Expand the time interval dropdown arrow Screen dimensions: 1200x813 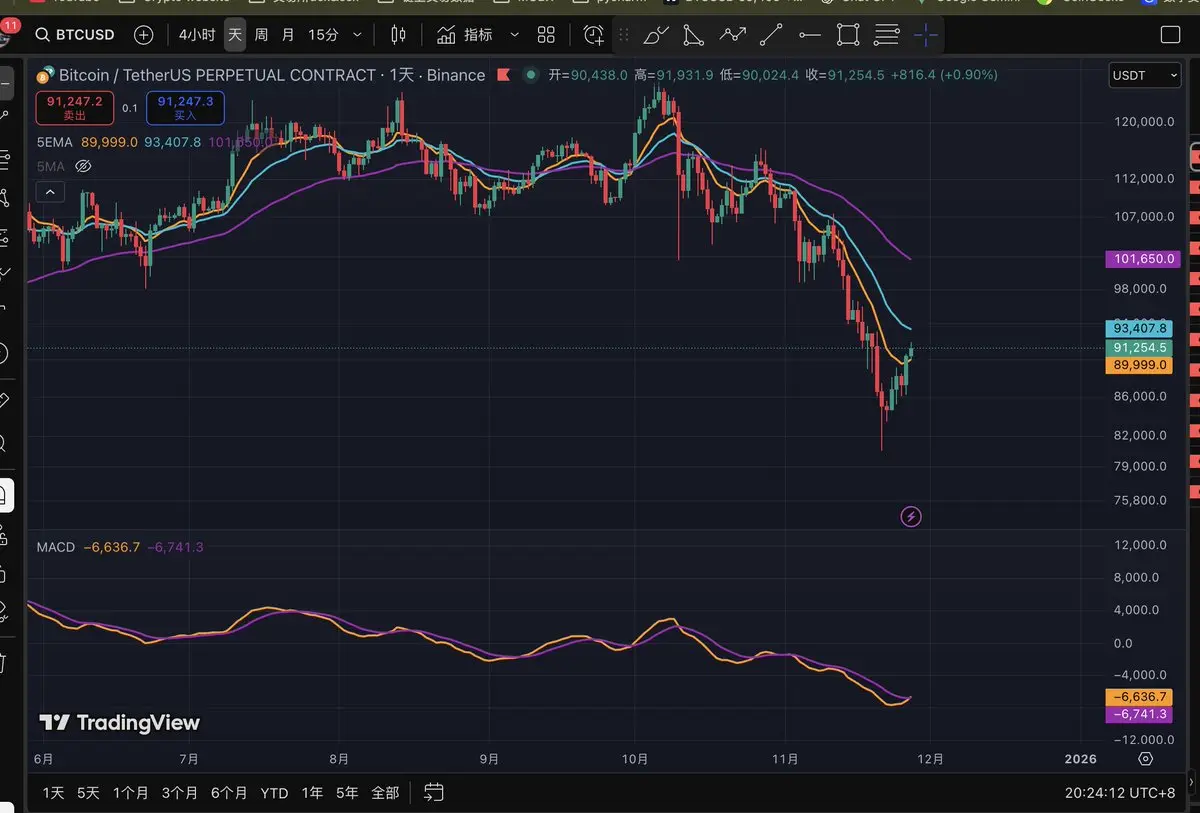pyautogui.click(x=357, y=35)
